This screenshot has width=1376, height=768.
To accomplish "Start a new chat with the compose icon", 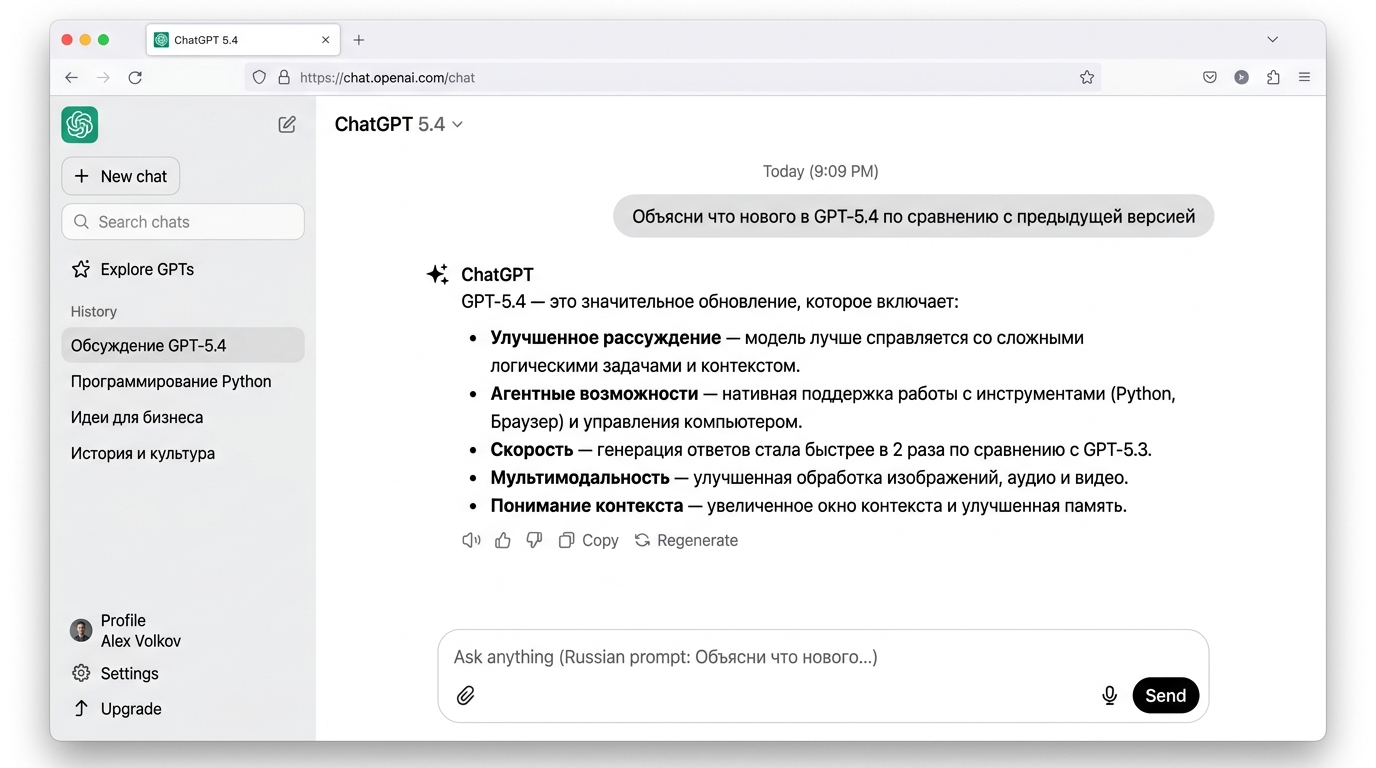I will click(x=287, y=124).
